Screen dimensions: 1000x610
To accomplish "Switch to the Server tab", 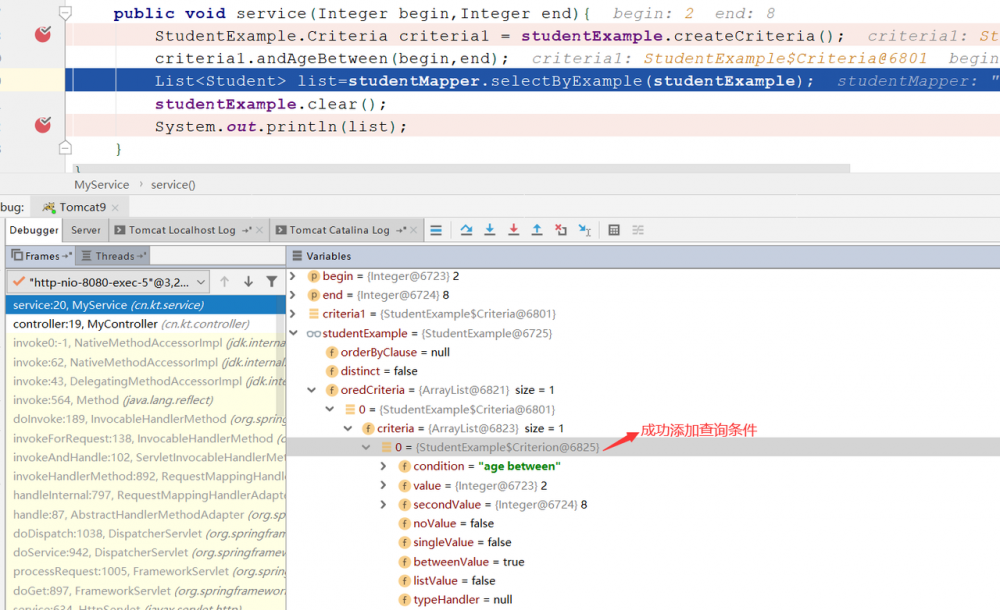I will [85, 230].
